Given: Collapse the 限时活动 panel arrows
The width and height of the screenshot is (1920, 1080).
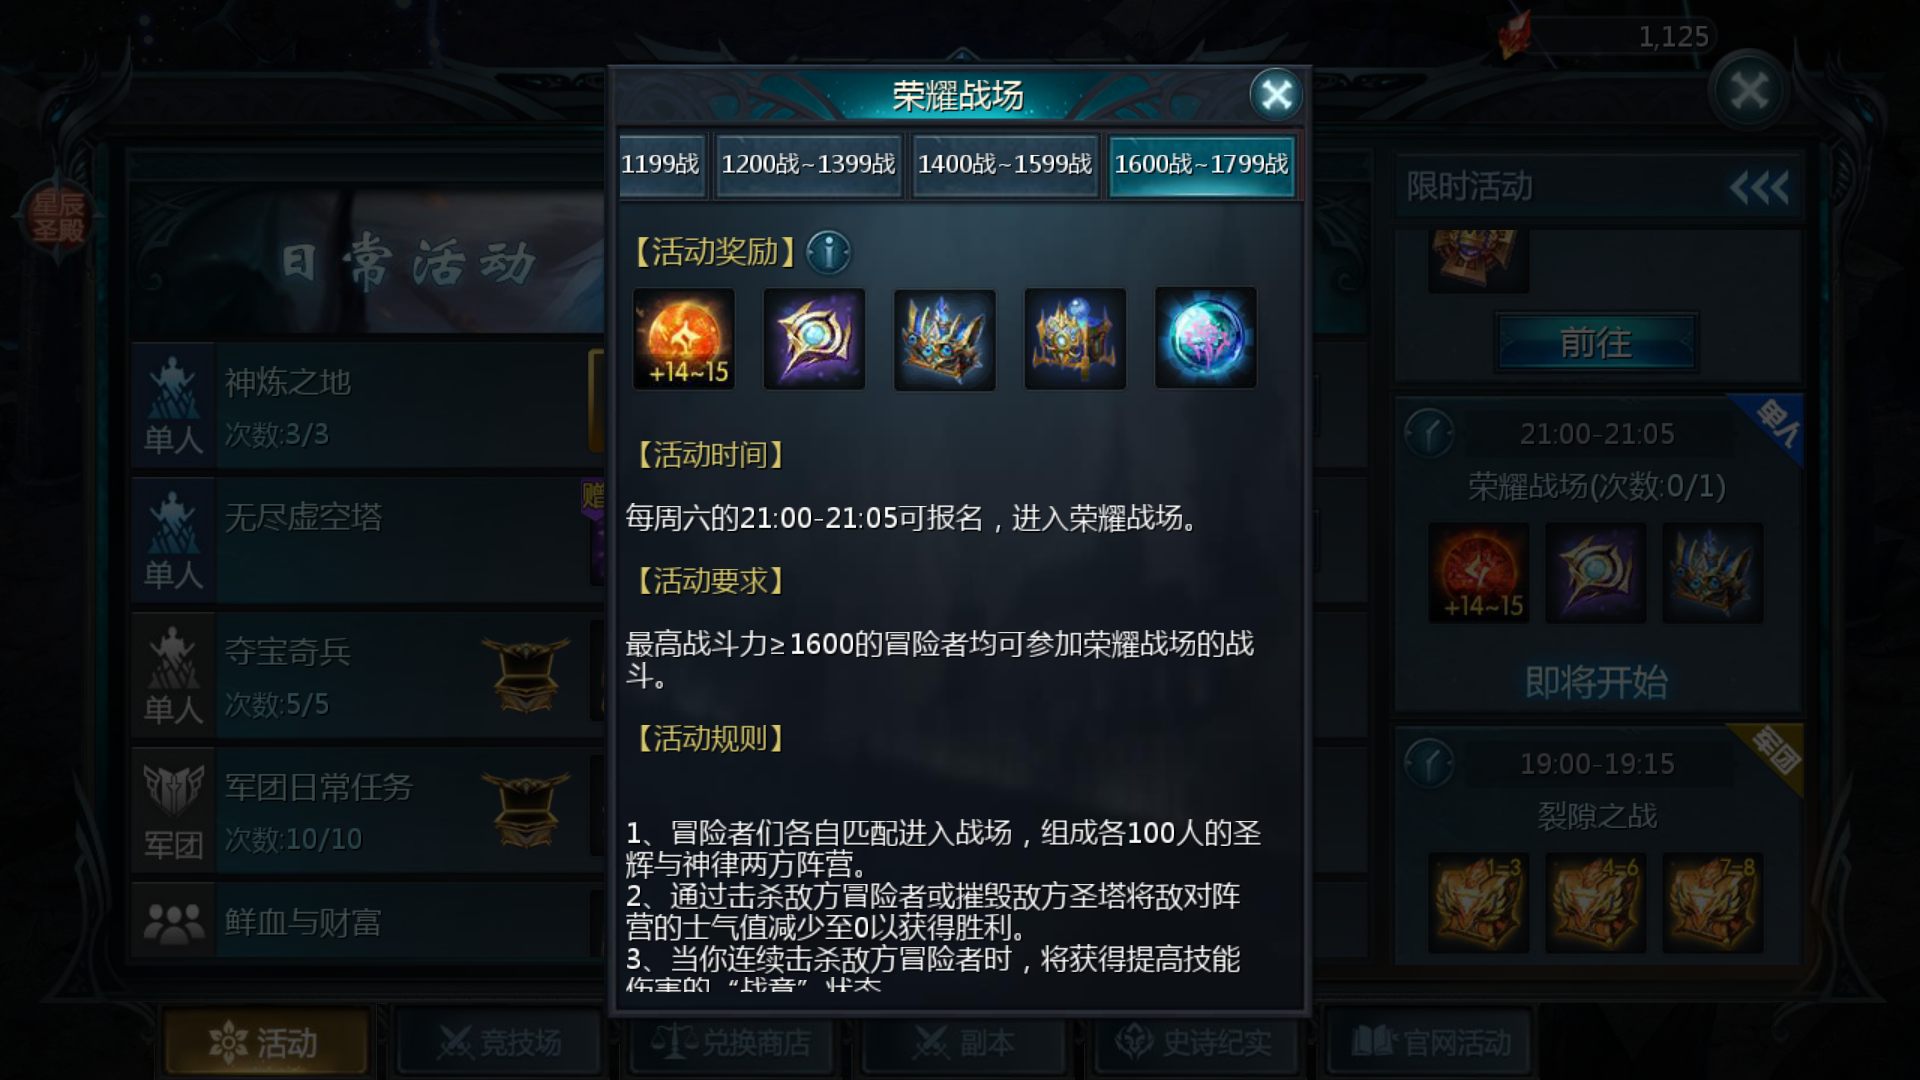Looking at the screenshot, I should pyautogui.click(x=1759, y=187).
